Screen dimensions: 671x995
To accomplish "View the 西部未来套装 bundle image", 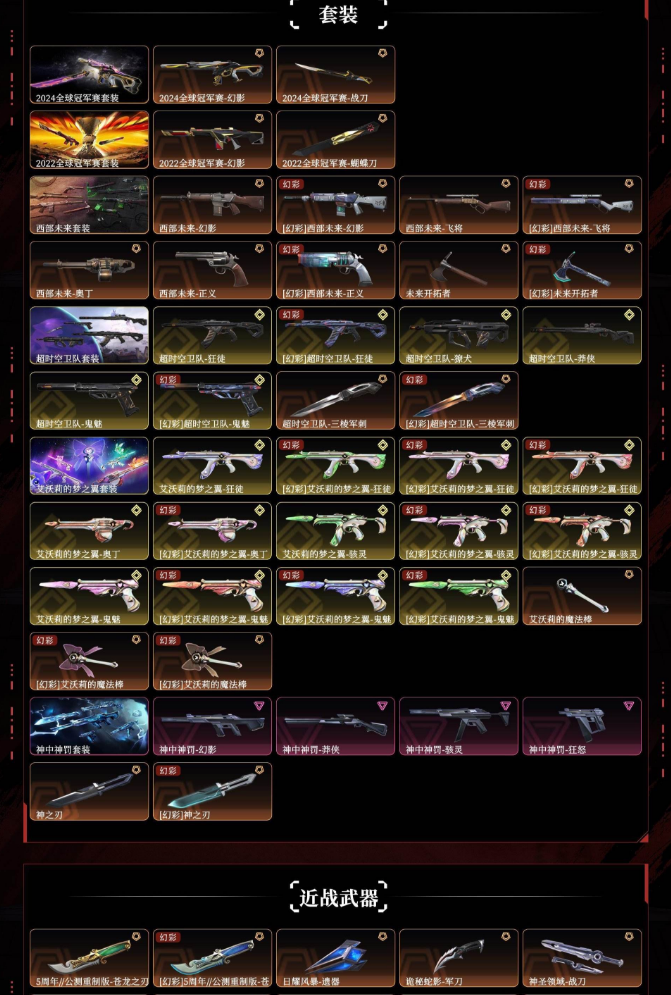I will point(89,205).
